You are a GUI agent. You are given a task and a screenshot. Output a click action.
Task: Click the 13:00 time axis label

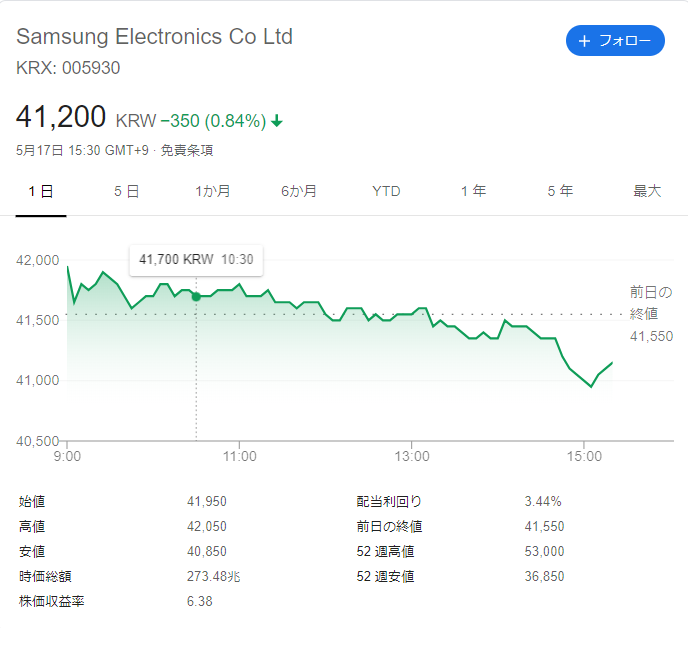(x=412, y=456)
